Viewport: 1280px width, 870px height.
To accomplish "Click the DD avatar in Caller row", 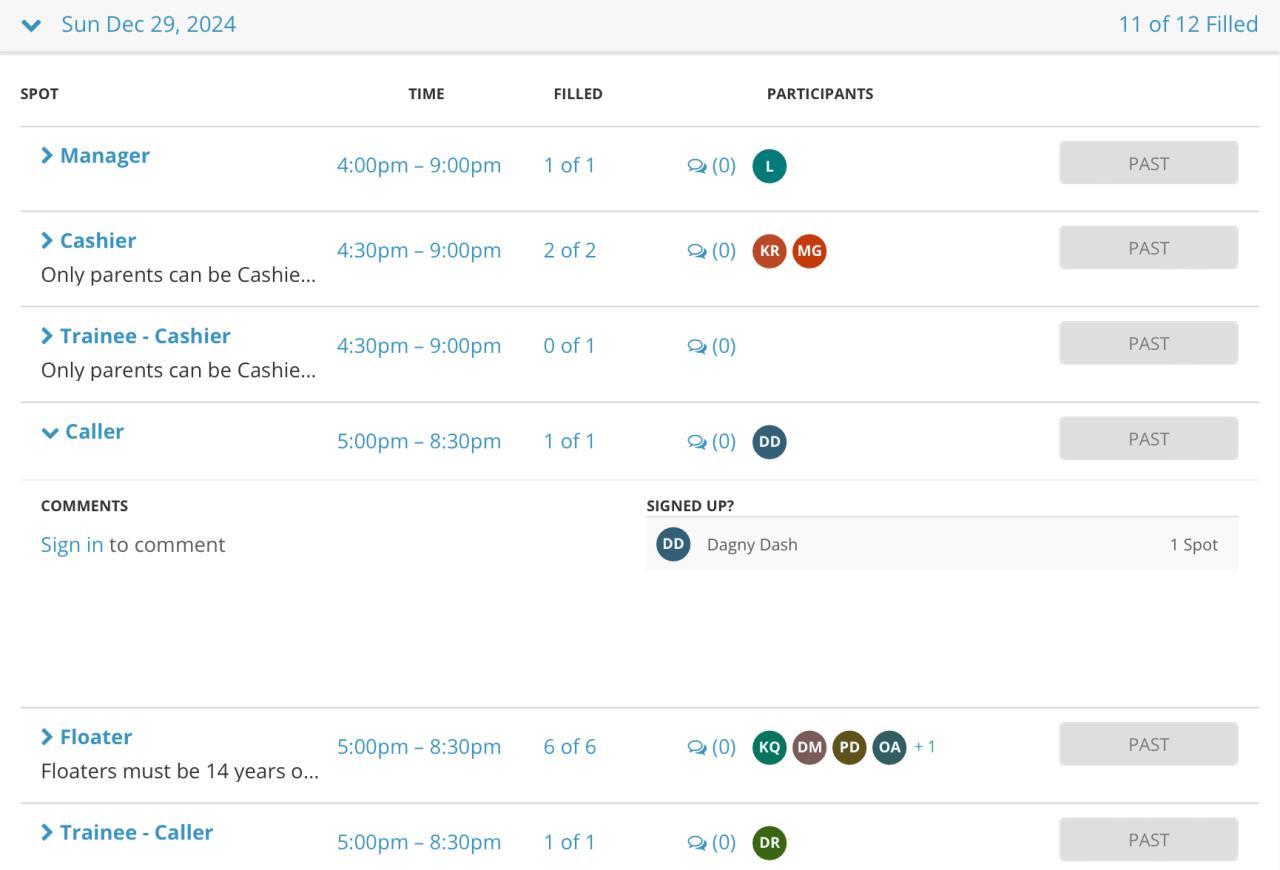I will coord(769,442).
